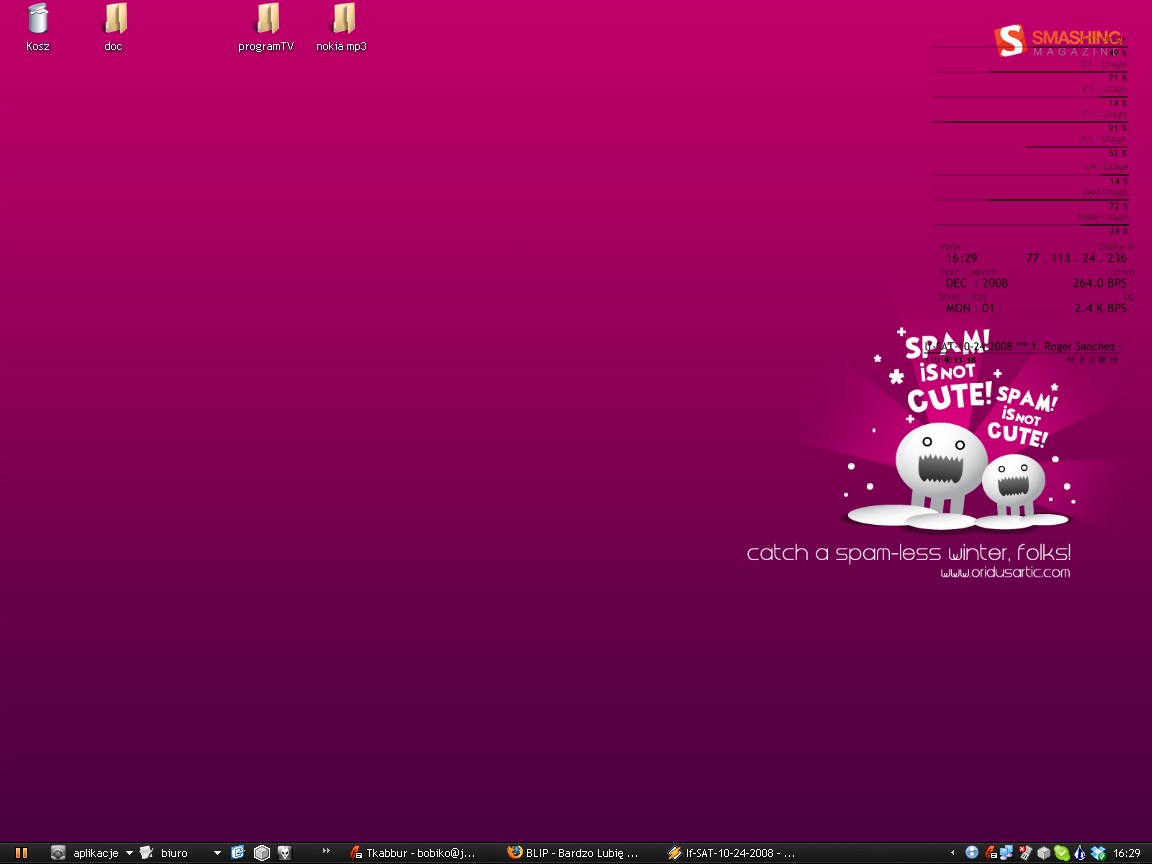
Task: Launch the blue e quick-launch icon
Action: [x=237, y=853]
